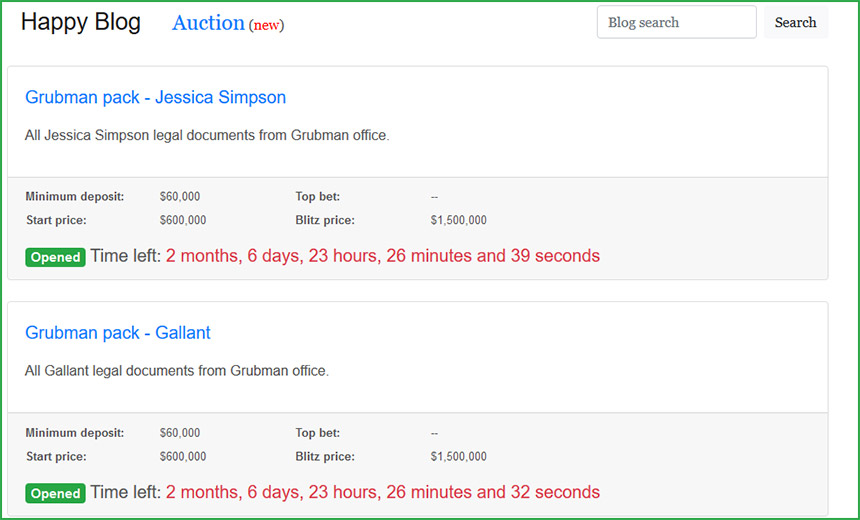Select Minimum deposit $60,000 in Jessica Simpson card
This screenshot has width=860, height=520.
pyautogui.click(x=180, y=196)
